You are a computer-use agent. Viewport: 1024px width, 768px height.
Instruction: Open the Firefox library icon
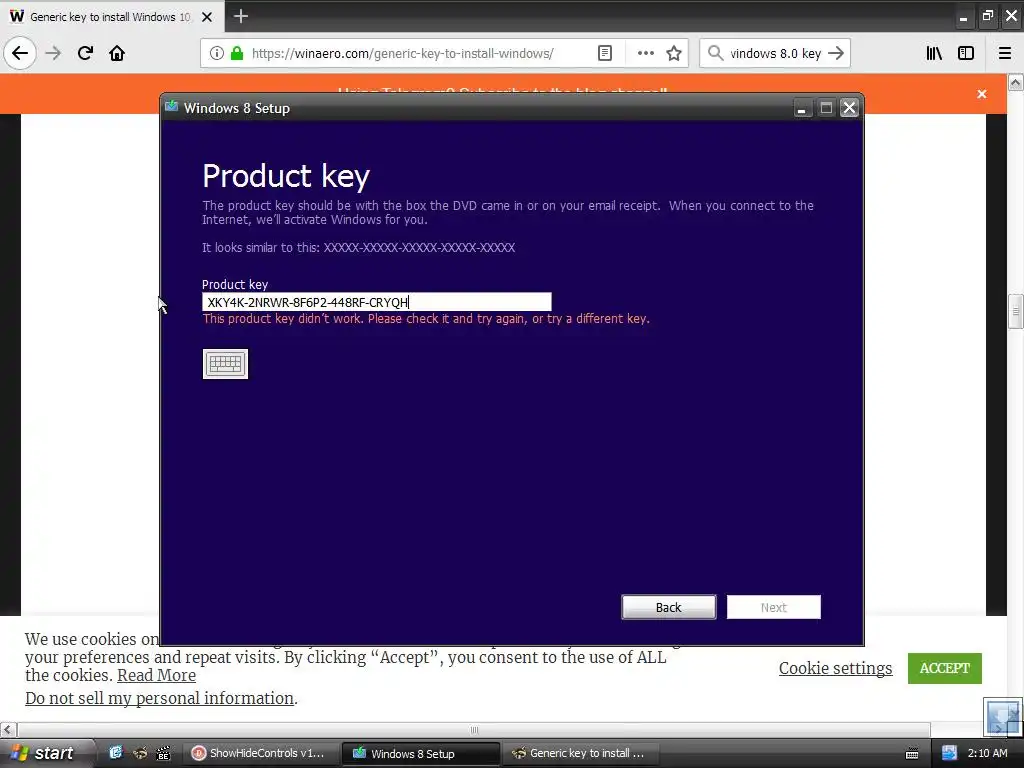(934, 54)
